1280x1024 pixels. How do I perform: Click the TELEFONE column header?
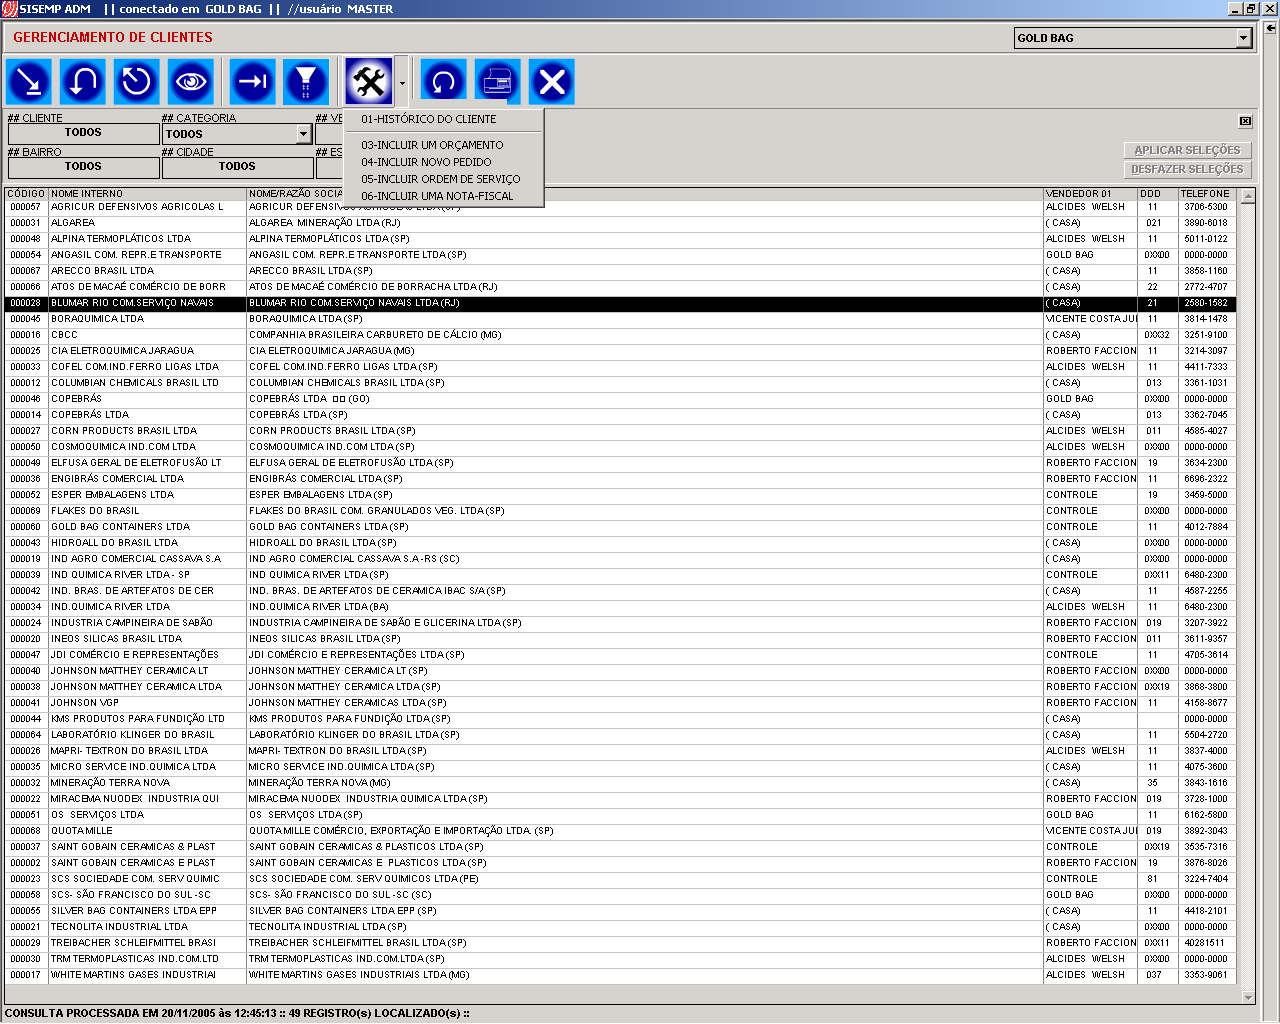(1207, 194)
